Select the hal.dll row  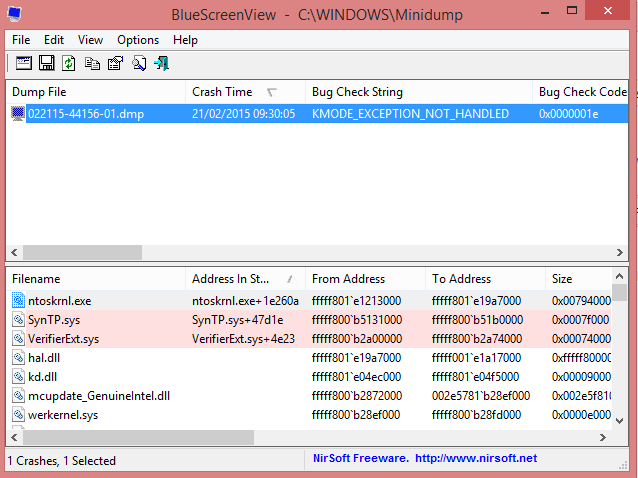(x=309, y=358)
